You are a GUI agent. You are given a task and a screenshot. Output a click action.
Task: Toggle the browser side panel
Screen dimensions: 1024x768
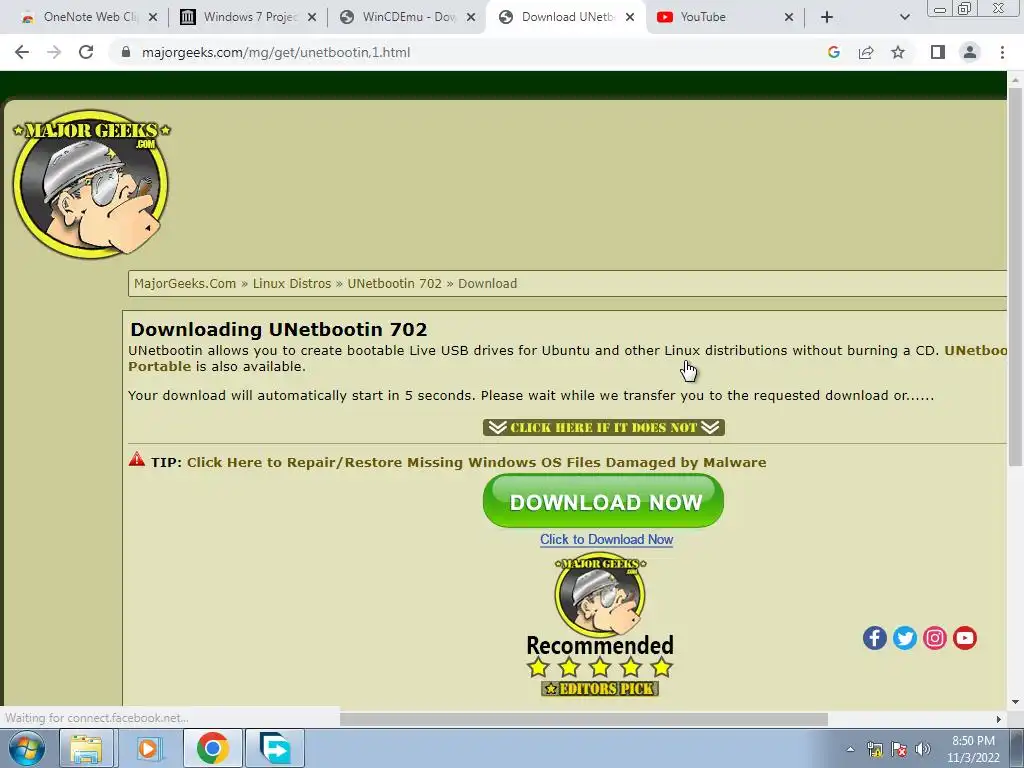[938, 52]
